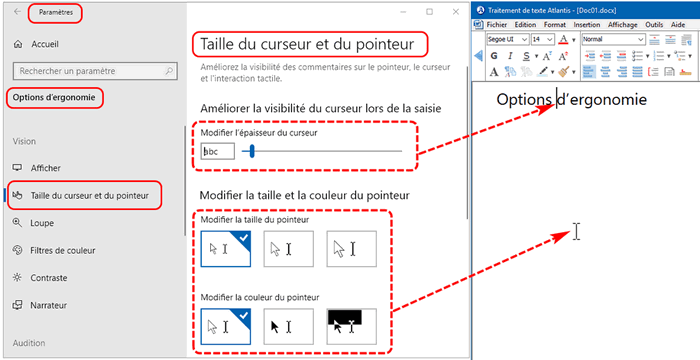Image resolution: width=700 pixels, height=360 pixels.
Task: Click the page document icon in toolbar
Action: (669, 72)
